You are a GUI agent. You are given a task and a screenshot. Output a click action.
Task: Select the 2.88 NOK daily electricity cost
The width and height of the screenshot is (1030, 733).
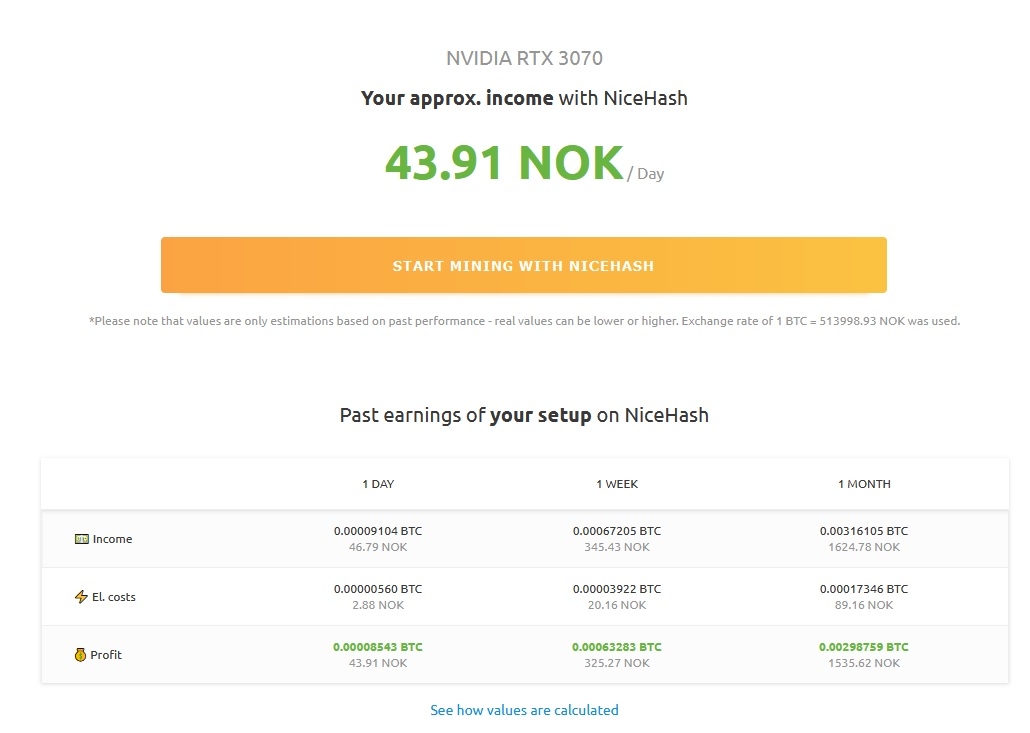[x=378, y=605]
